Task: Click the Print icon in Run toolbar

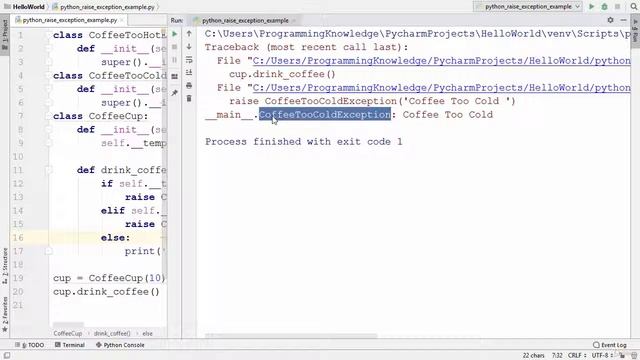Action: tap(189, 86)
